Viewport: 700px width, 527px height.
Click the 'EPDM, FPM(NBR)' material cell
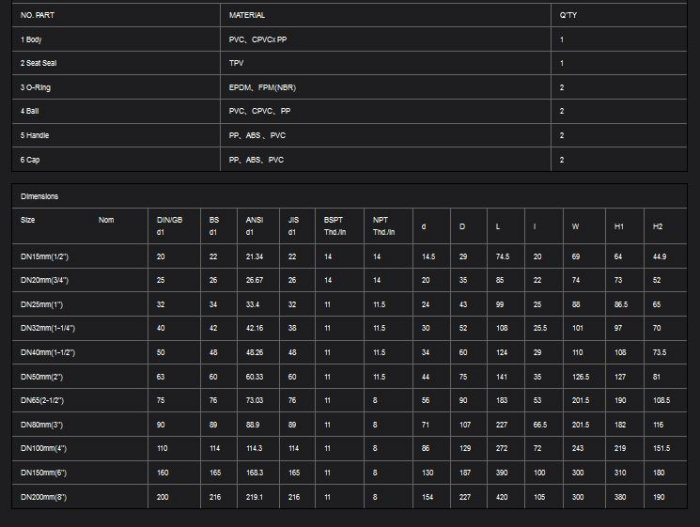coord(263,87)
